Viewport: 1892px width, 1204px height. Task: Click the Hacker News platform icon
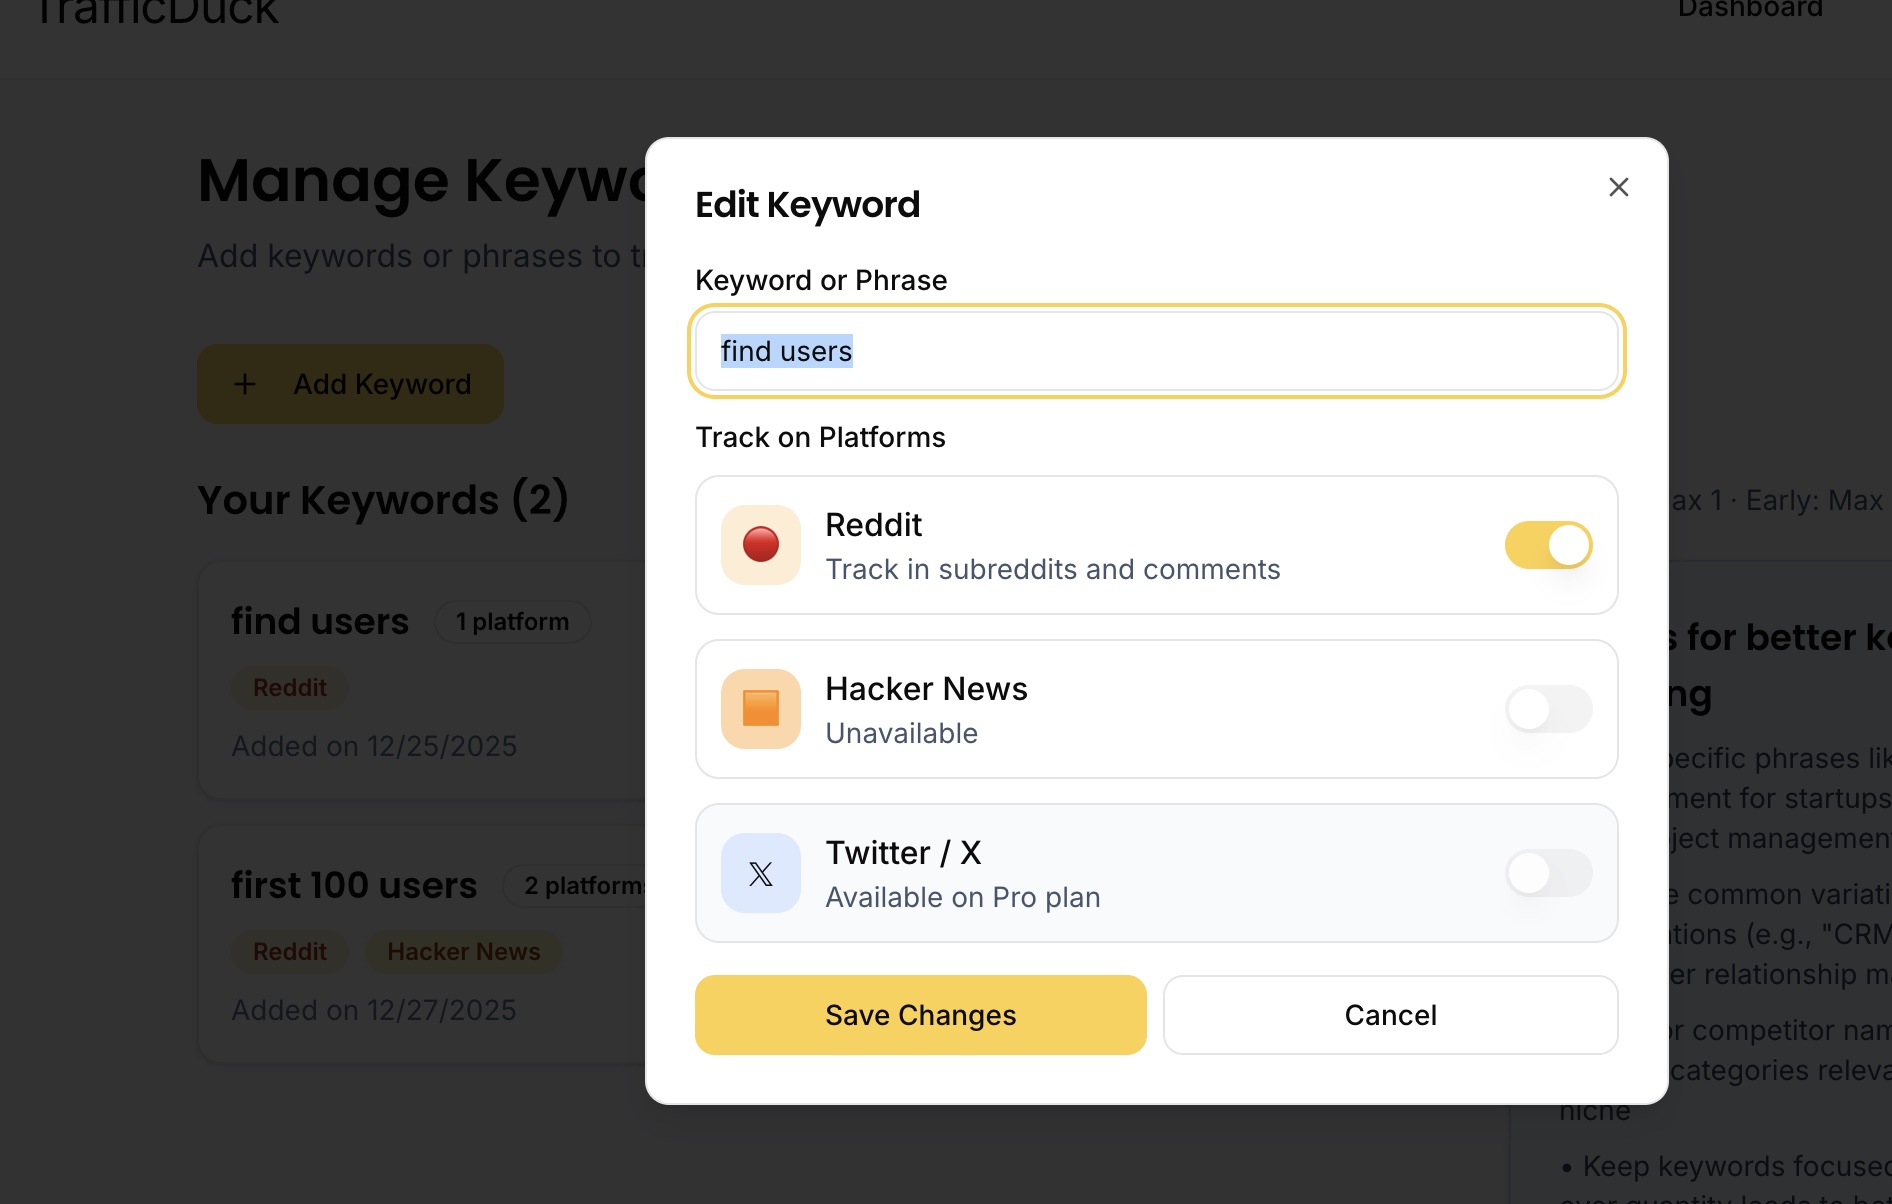pyautogui.click(x=760, y=709)
